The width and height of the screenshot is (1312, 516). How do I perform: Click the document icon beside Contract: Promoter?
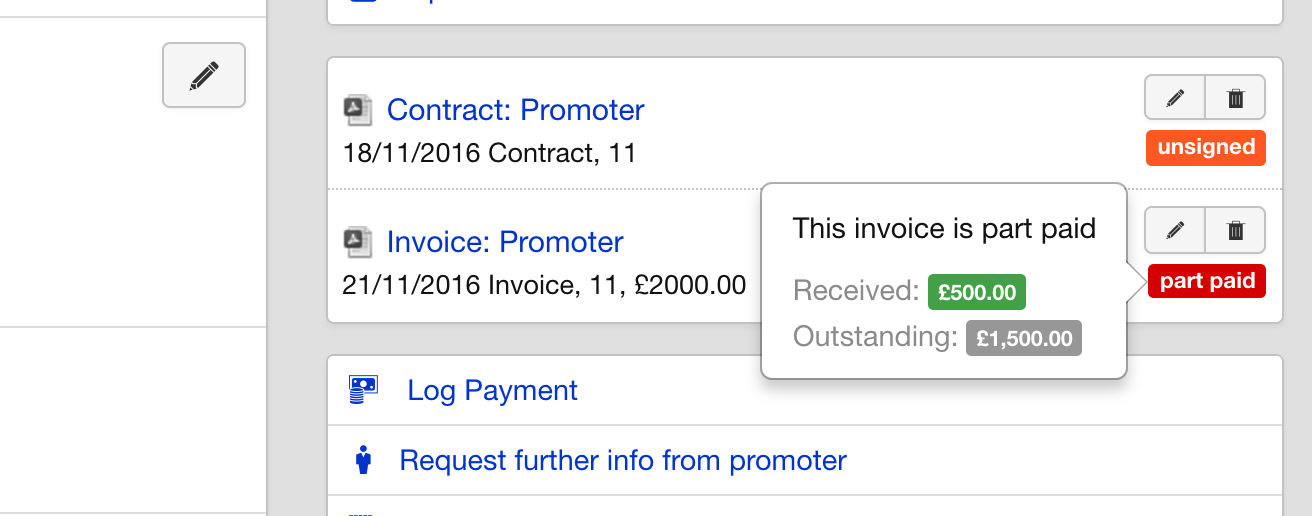pos(358,110)
